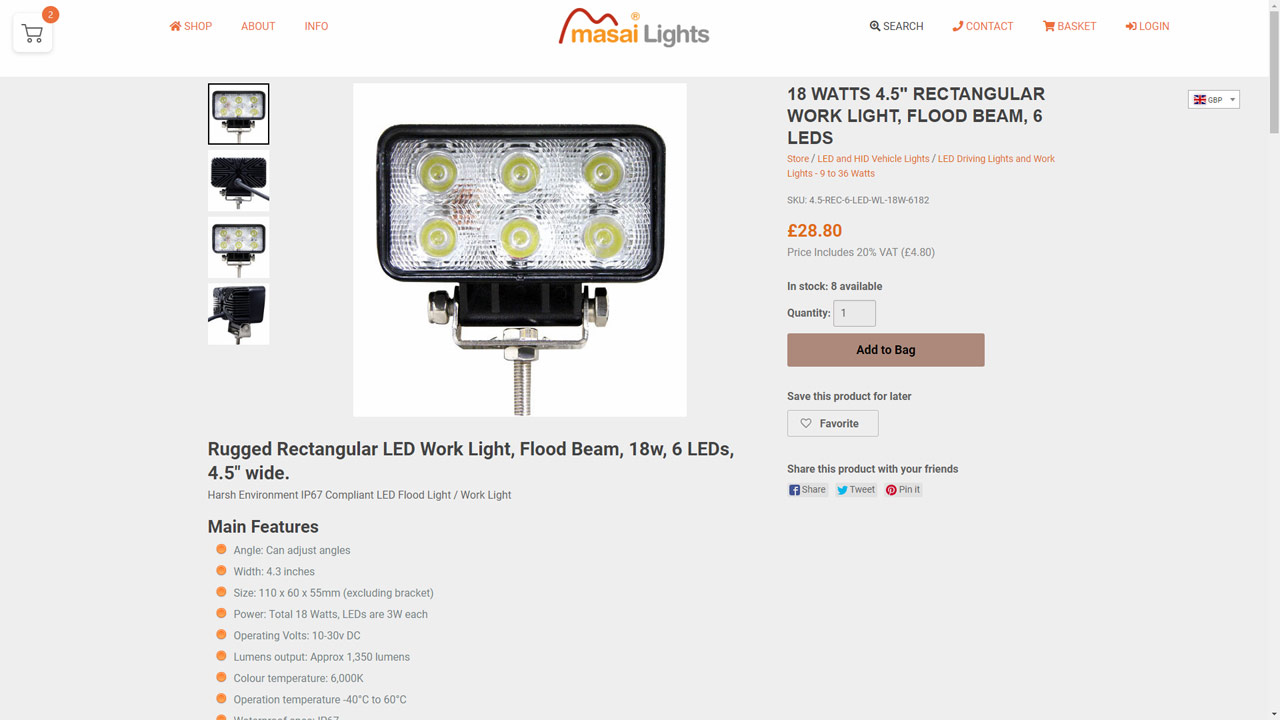Open the ABOUT menu item
The image size is (1280, 720).
[x=258, y=26]
